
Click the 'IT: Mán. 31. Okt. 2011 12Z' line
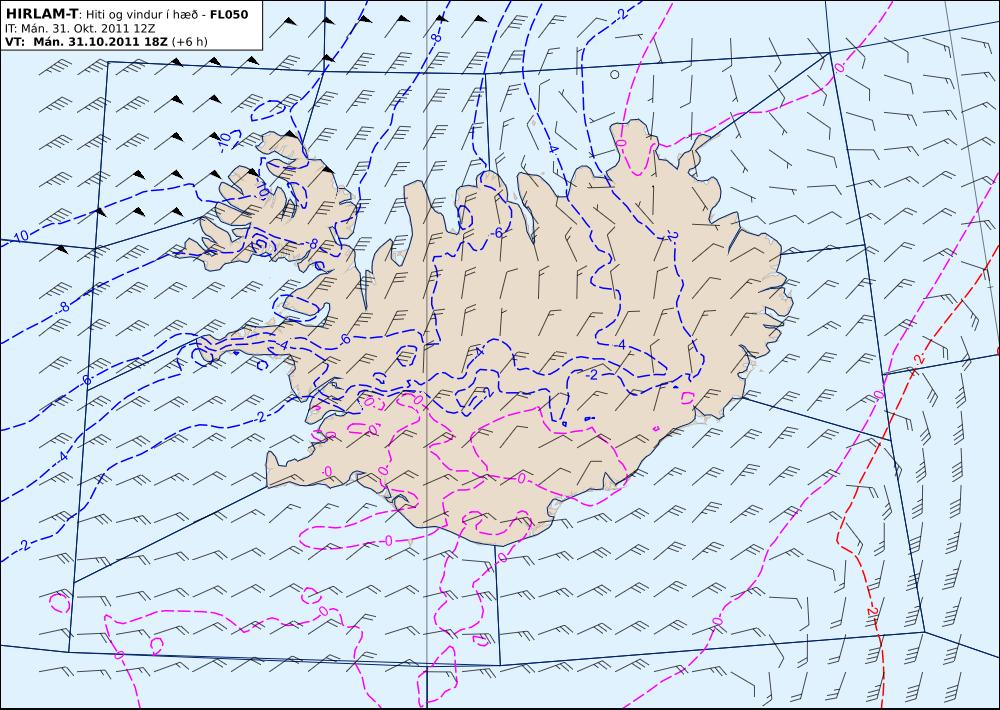coord(80,29)
